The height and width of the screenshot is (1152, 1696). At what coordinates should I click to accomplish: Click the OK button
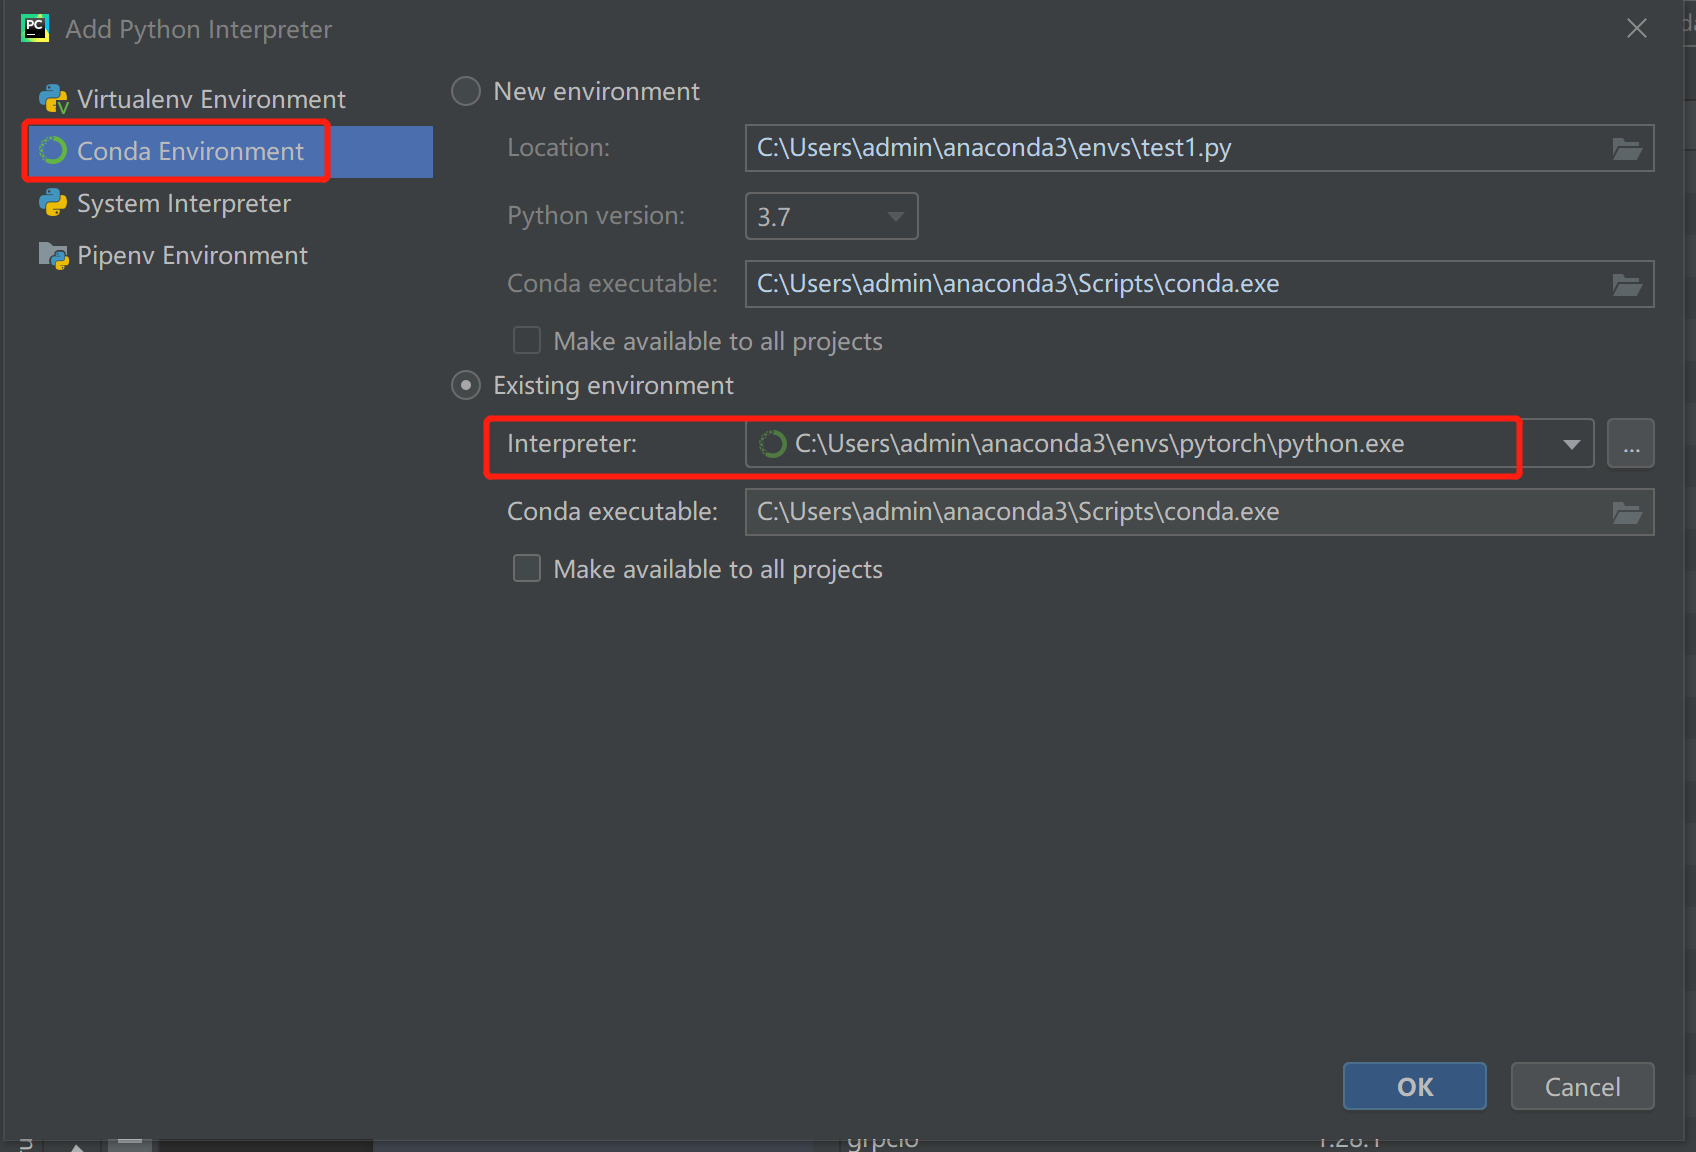(1414, 1086)
